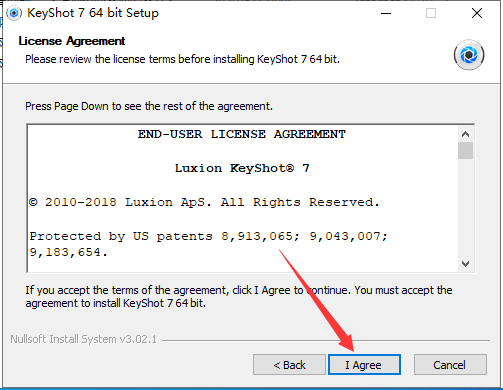Viewport: 503px width, 390px height.
Task: Click the 'License Agreement' heading
Action: [72, 41]
